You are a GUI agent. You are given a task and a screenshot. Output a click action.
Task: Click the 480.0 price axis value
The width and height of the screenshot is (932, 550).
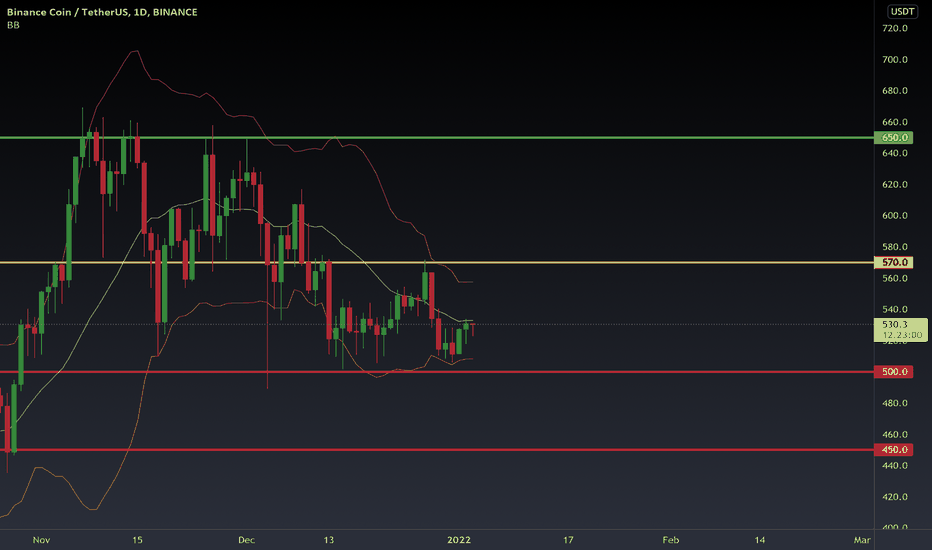coord(895,403)
